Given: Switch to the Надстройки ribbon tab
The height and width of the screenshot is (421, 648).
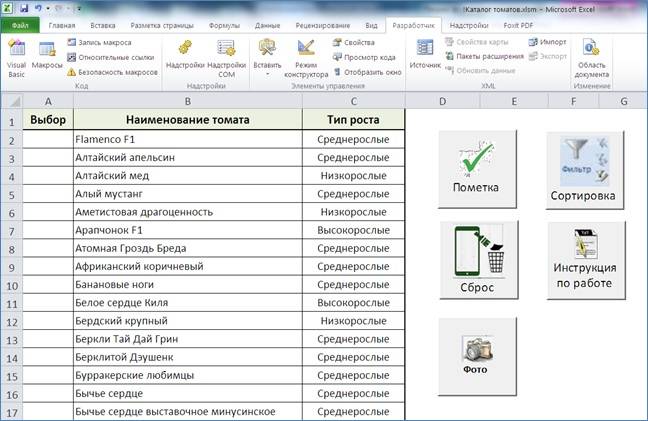Looking at the screenshot, I should pyautogui.click(x=469, y=25).
